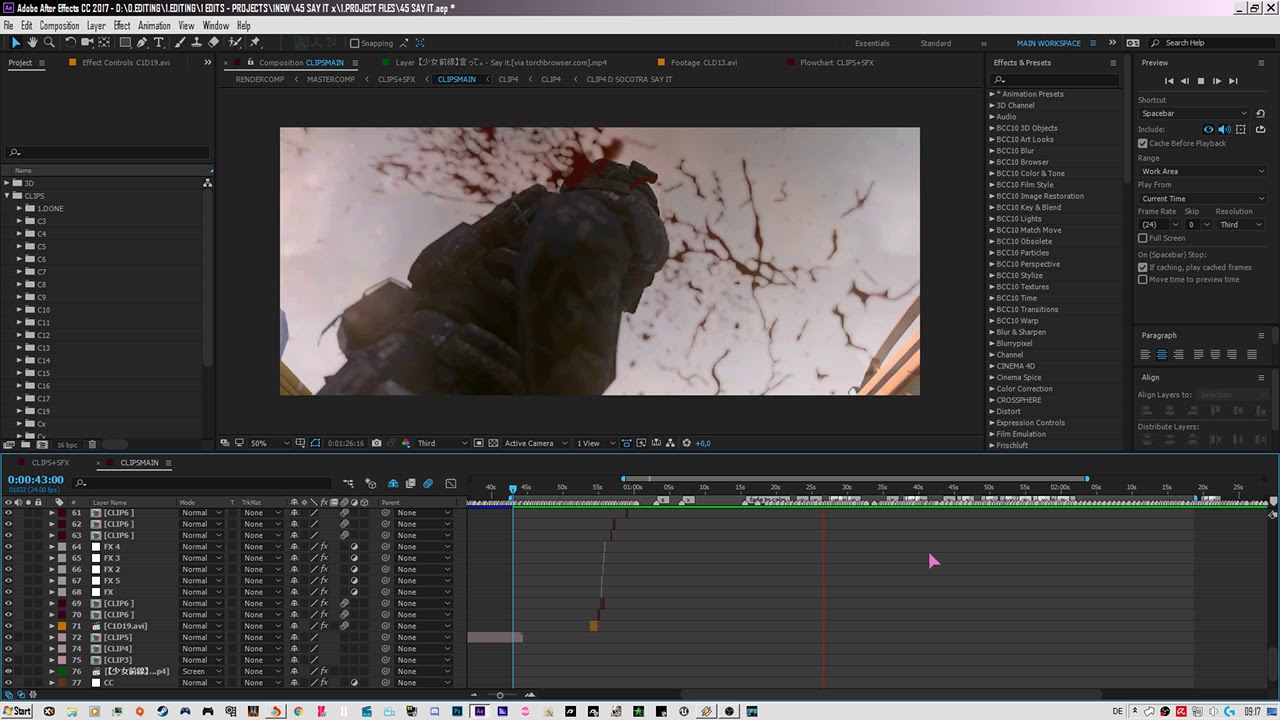Viewport: 1280px width, 720px height.
Task: Switch to CLIPS+SFX timeline tab
Action: (50, 463)
